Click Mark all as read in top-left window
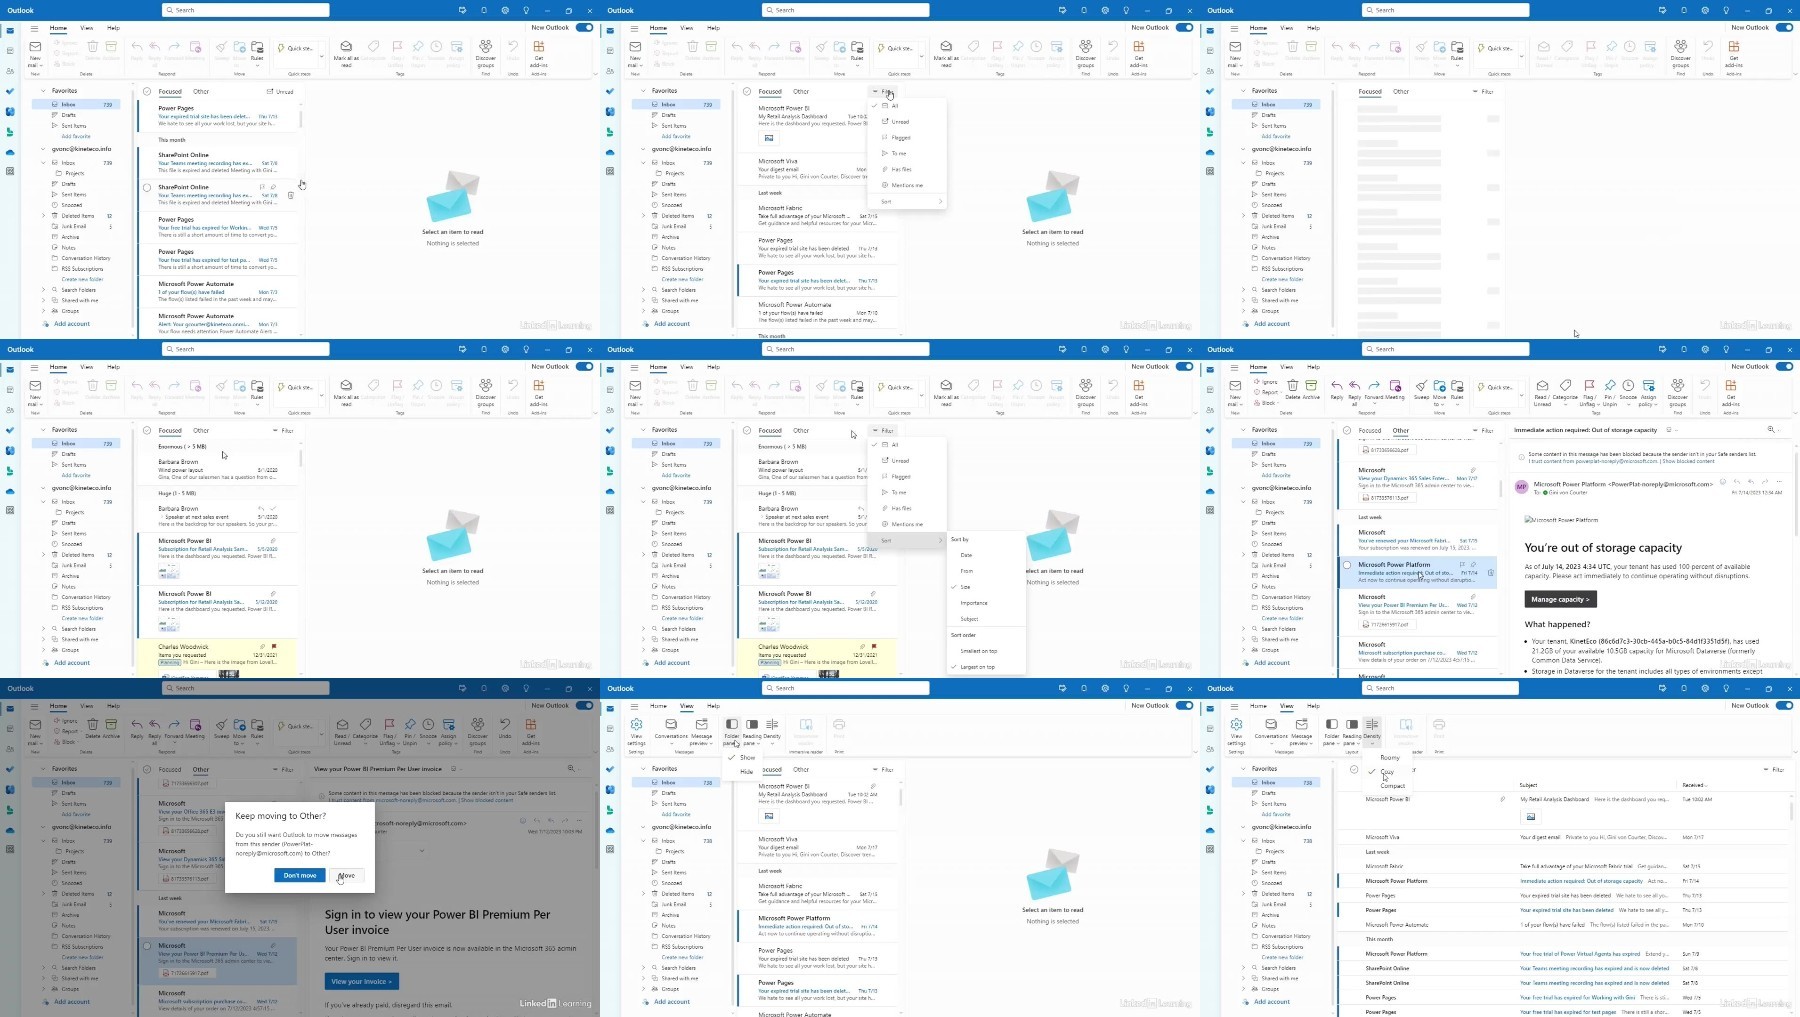 346,52
